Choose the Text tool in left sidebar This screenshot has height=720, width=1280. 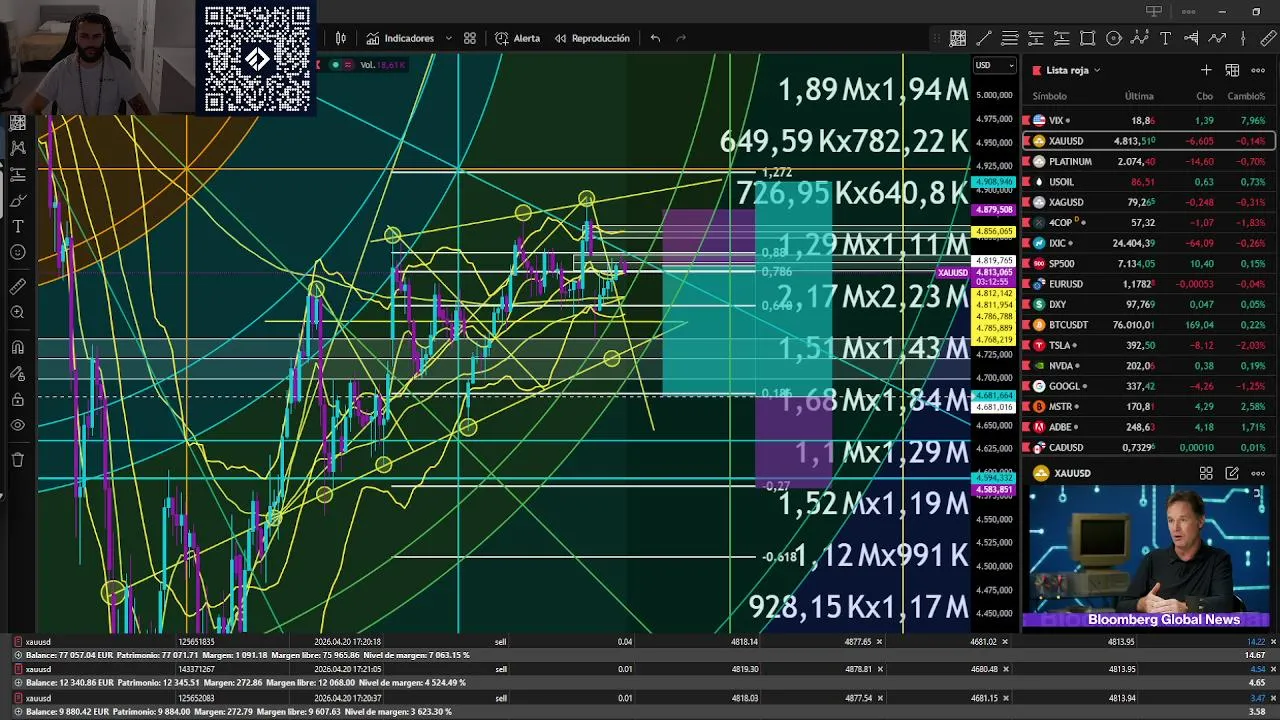(x=18, y=226)
